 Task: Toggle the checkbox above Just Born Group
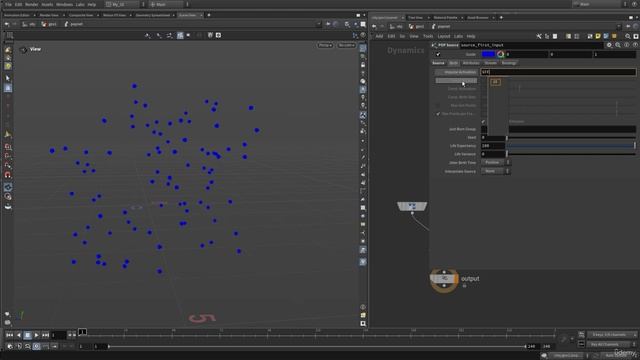[484, 122]
